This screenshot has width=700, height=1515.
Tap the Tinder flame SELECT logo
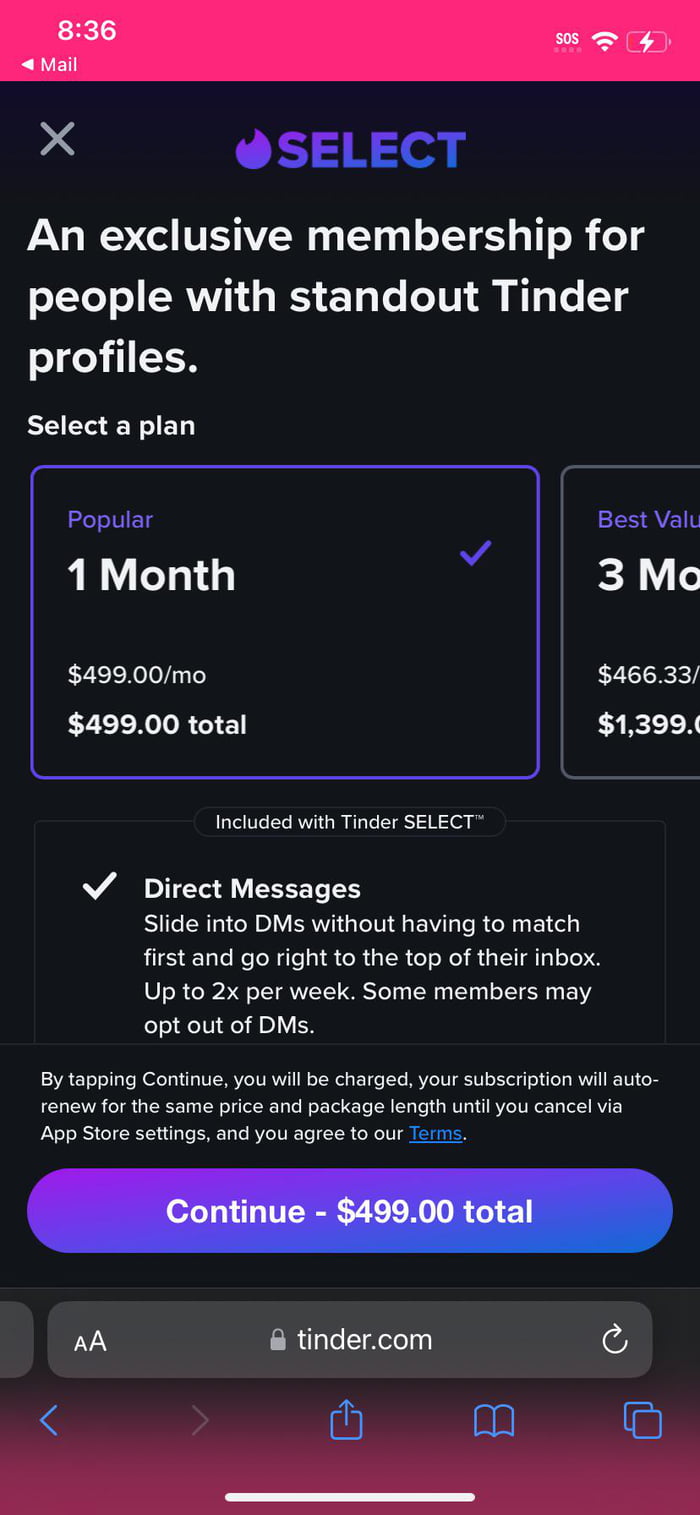click(x=350, y=150)
